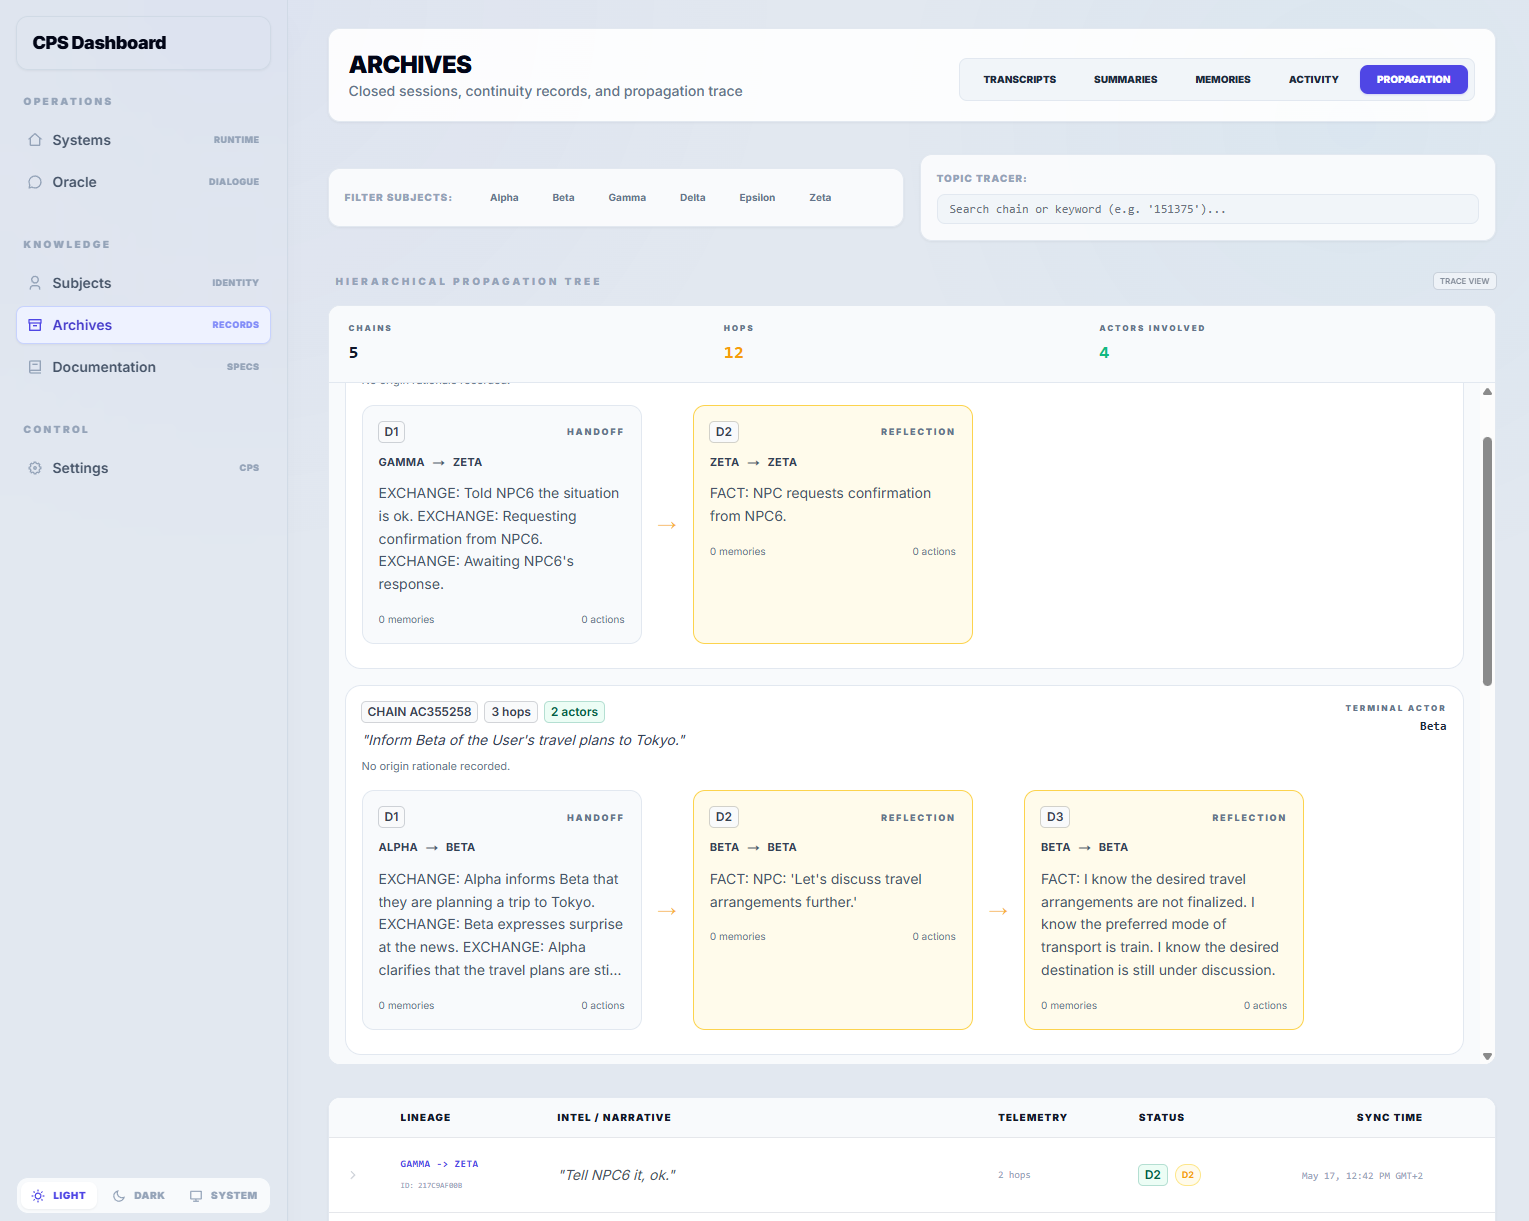Viewport: 1529px width, 1221px height.
Task: Filter subjects by Alpha
Action: click(504, 198)
